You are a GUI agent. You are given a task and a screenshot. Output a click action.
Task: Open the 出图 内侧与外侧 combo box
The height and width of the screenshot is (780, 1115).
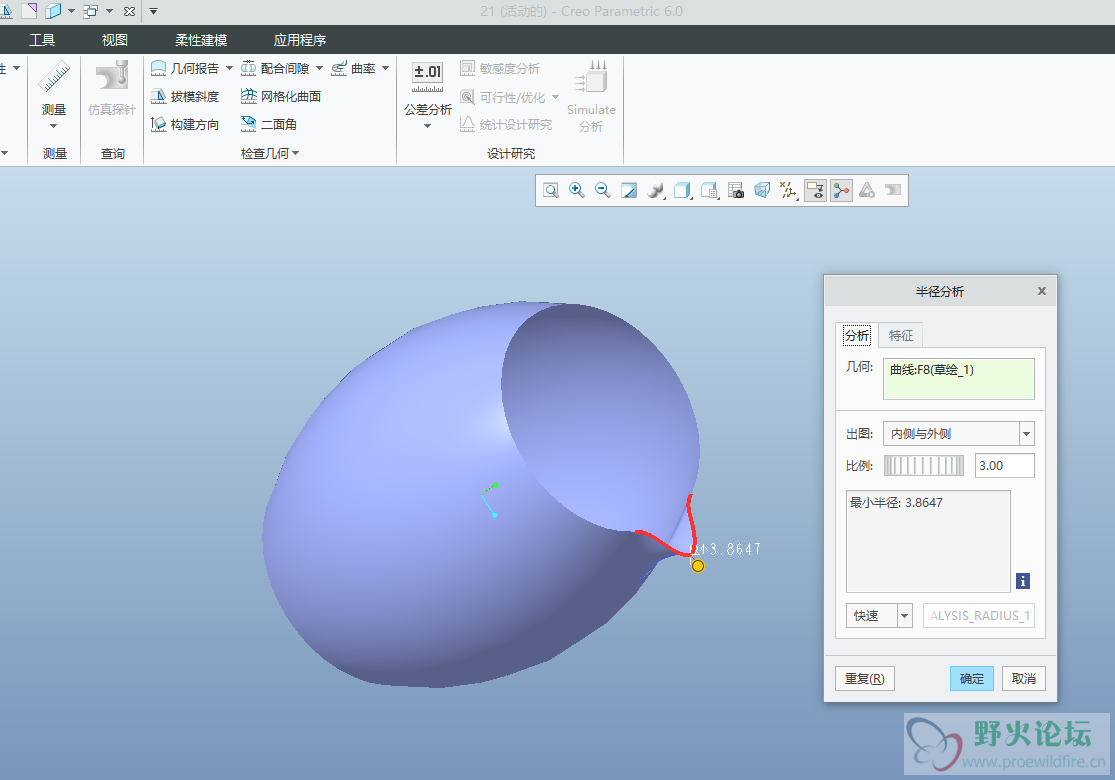click(x=959, y=434)
